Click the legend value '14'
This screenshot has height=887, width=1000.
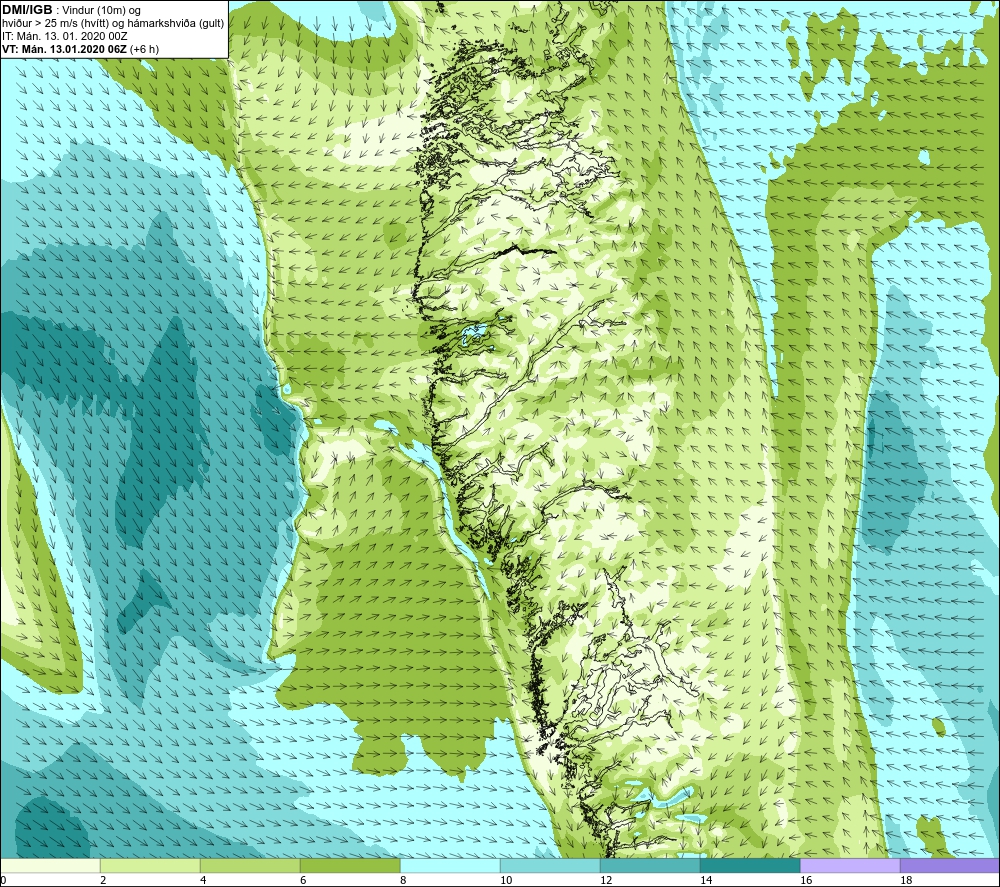(706, 881)
